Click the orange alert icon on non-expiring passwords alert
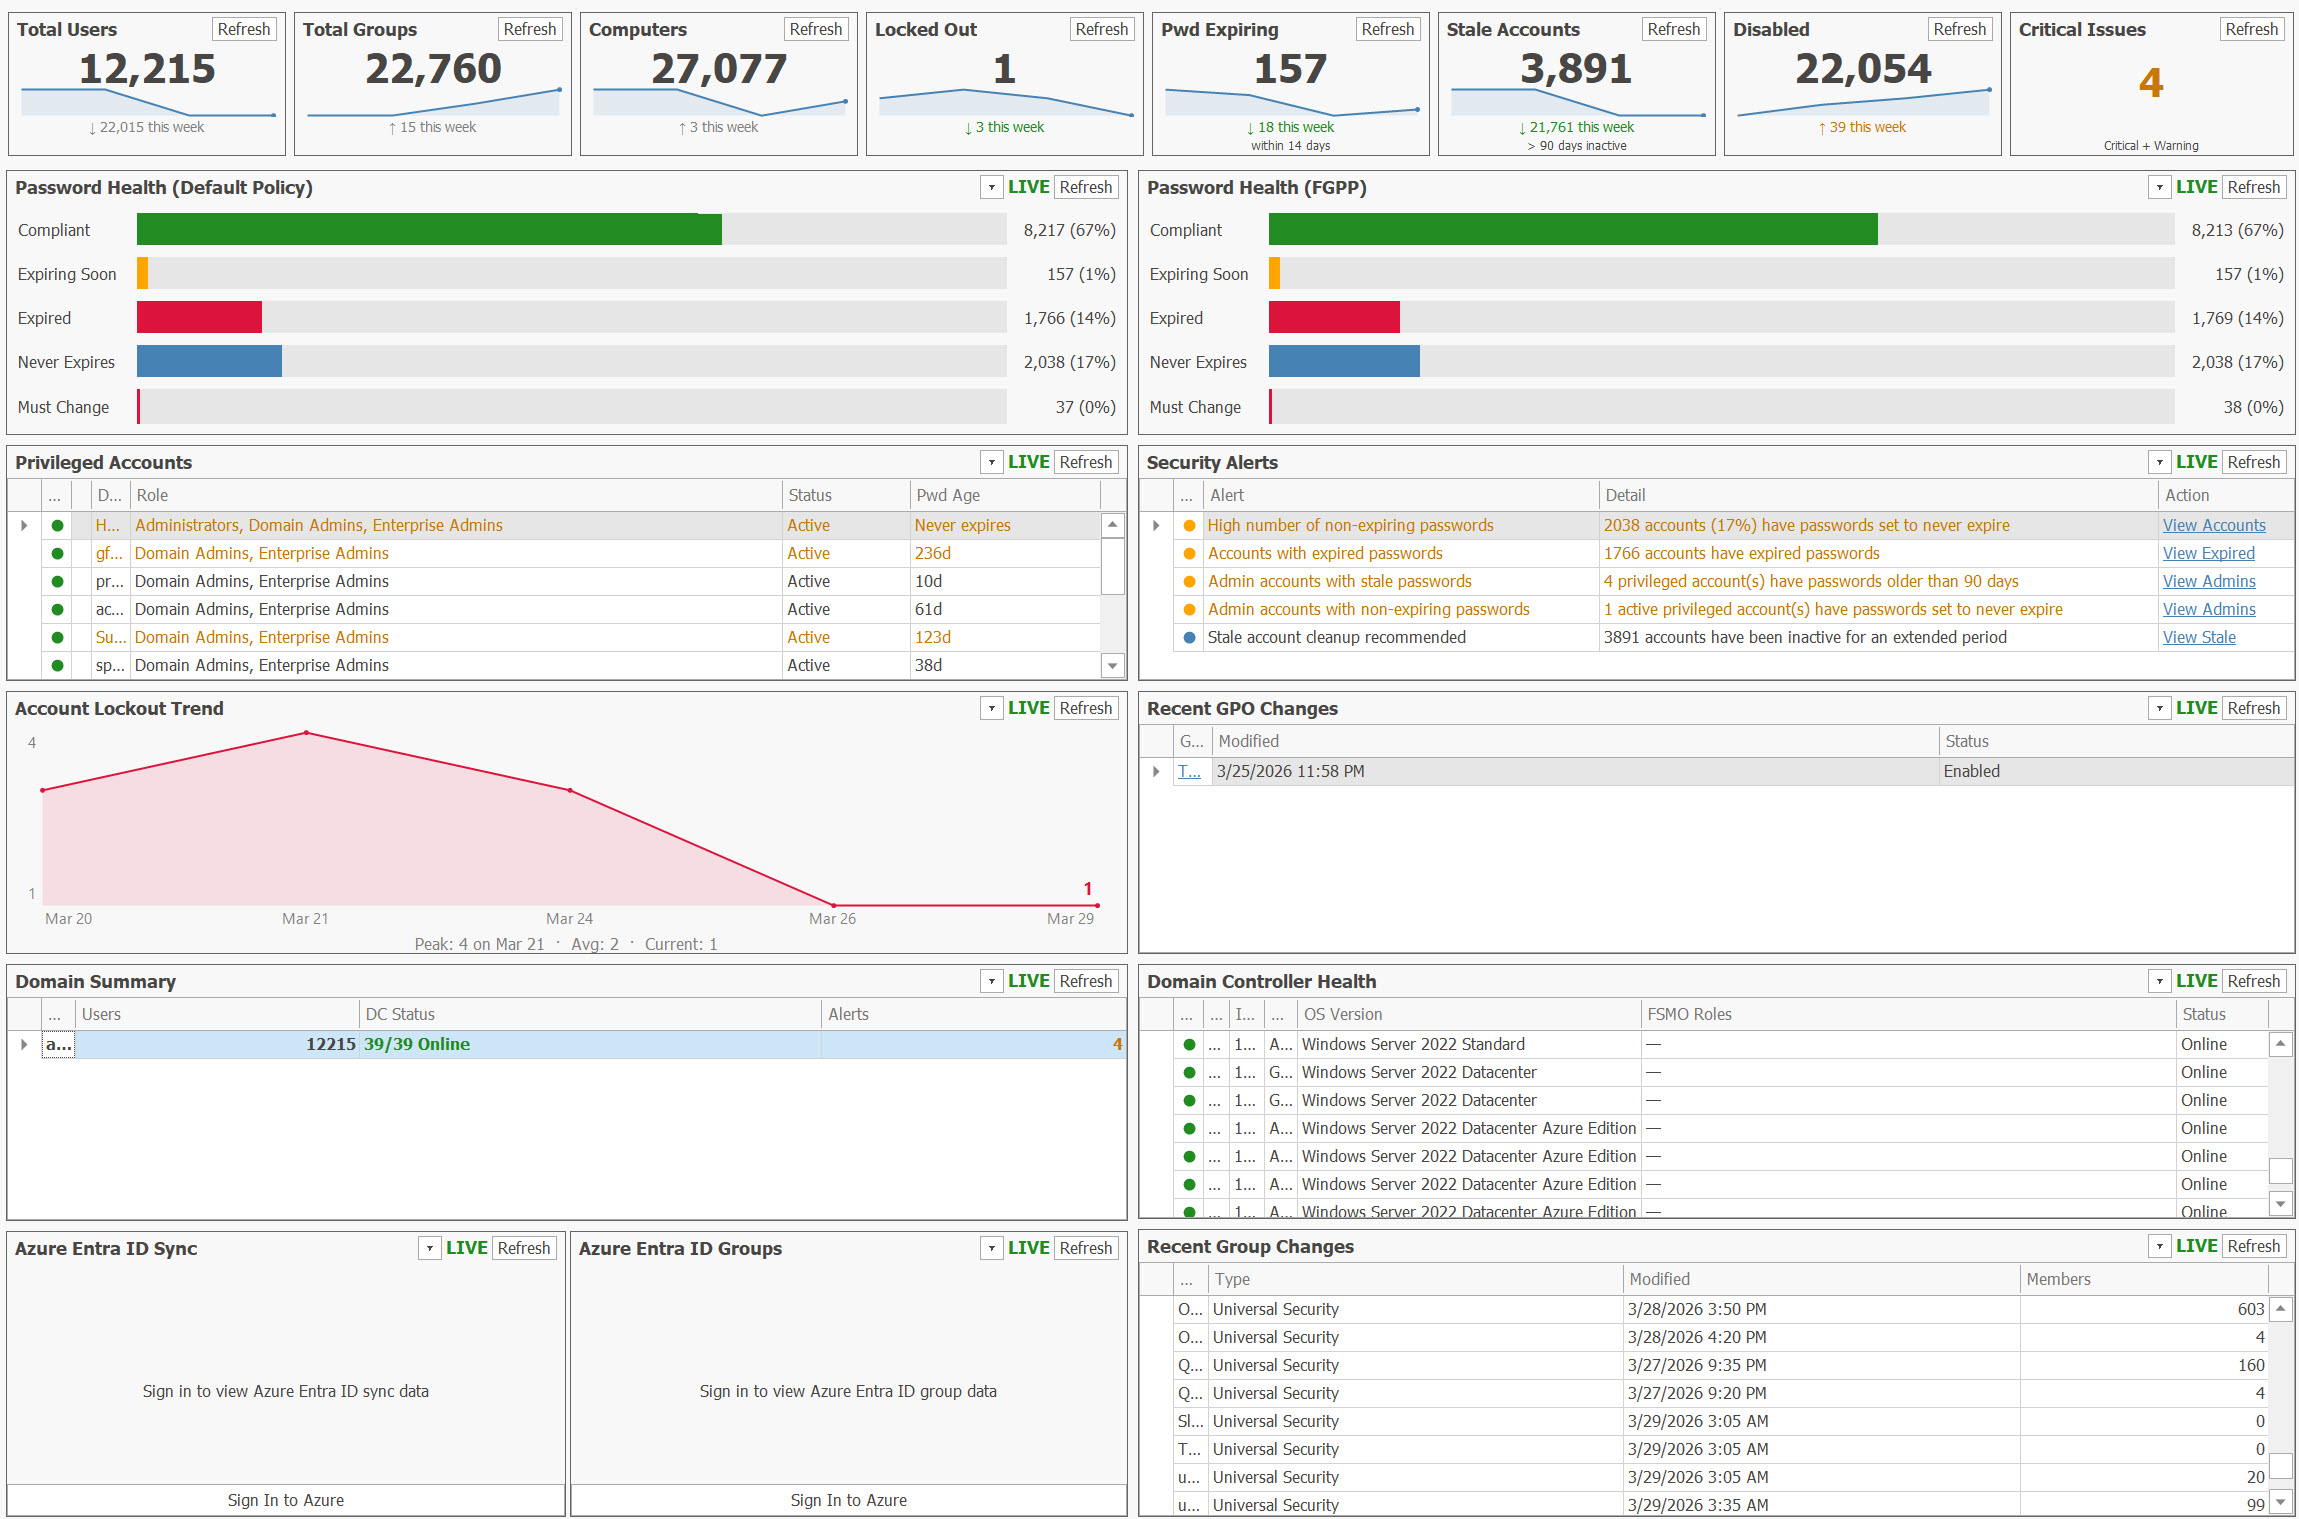Image resolution: width=2299 pixels, height=1519 pixels. tap(1188, 525)
